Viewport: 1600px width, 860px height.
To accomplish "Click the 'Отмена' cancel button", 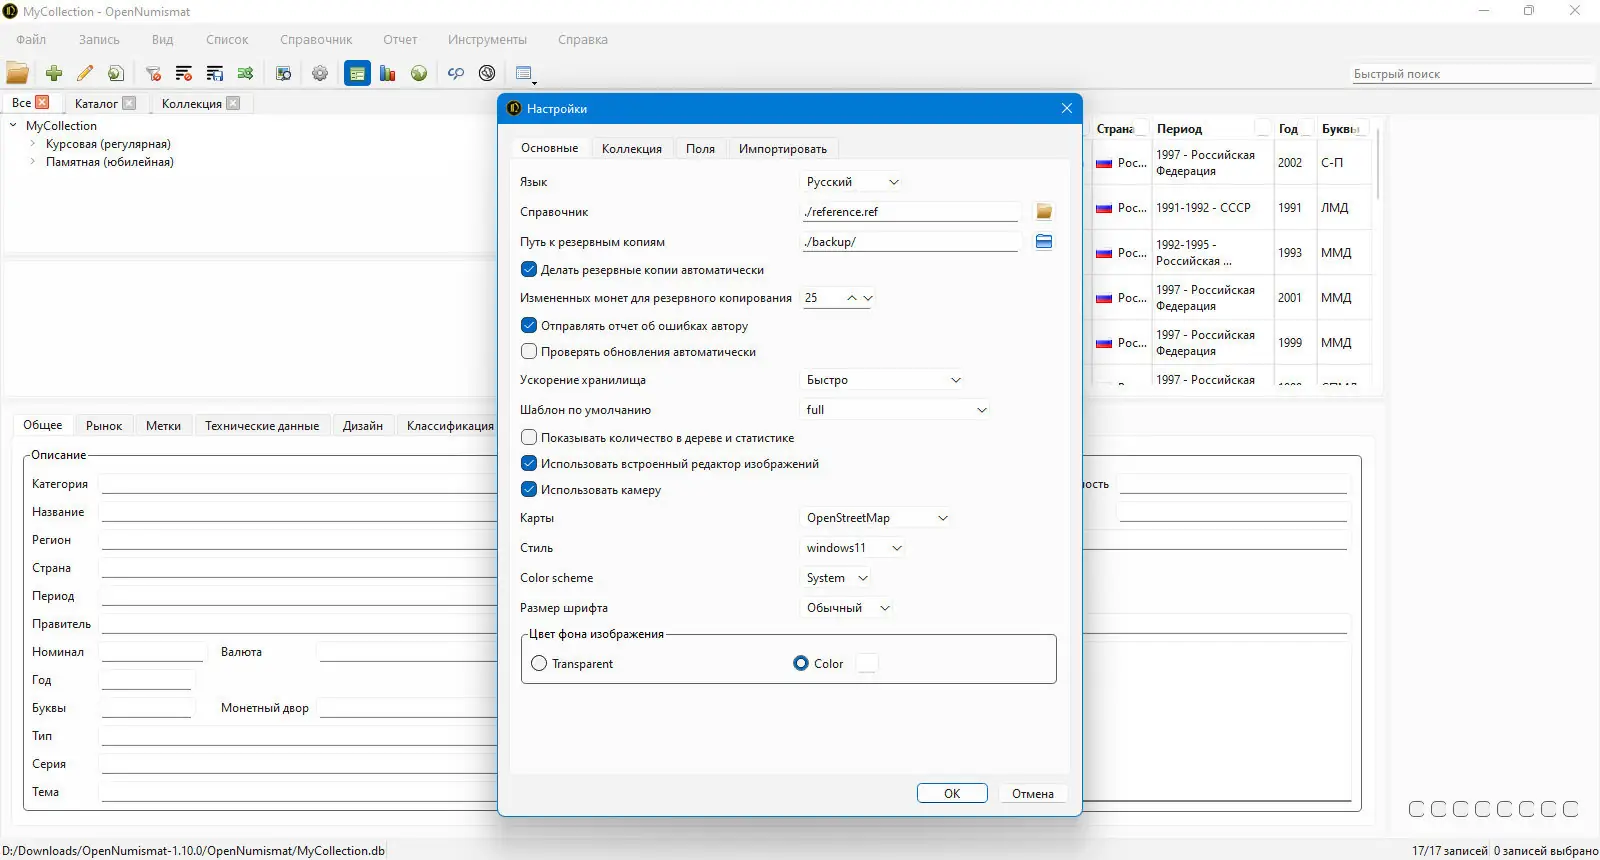I will pos(1033,793).
